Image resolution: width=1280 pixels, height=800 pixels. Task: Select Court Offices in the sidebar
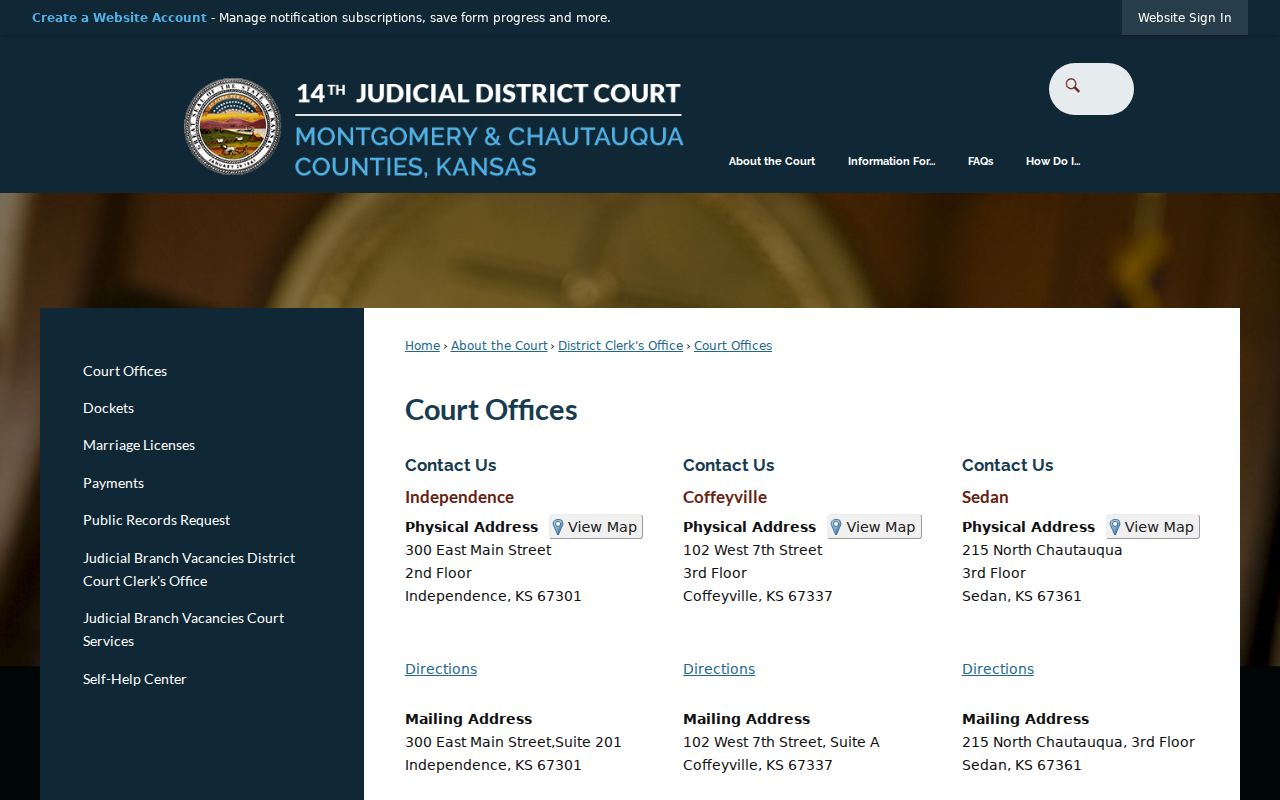[x=125, y=371]
